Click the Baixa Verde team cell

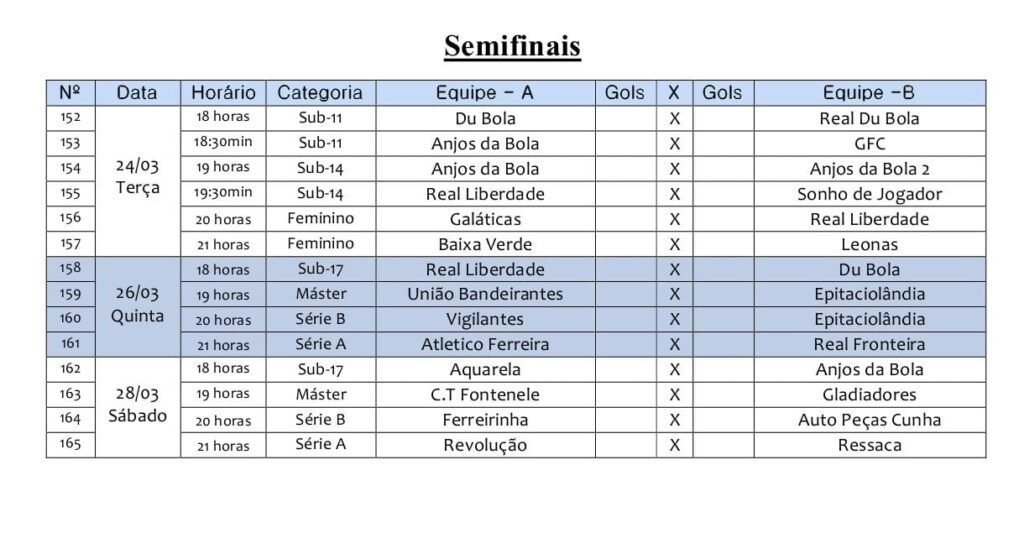click(485, 244)
